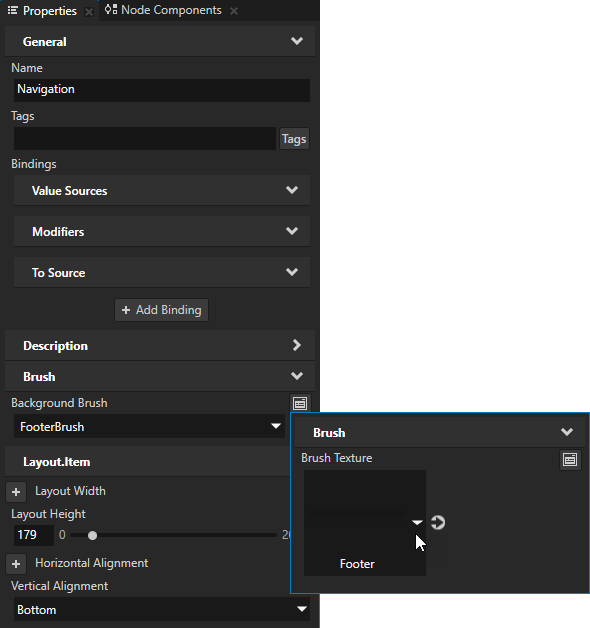
Task: Close the Node Components tab
Action: point(234,11)
